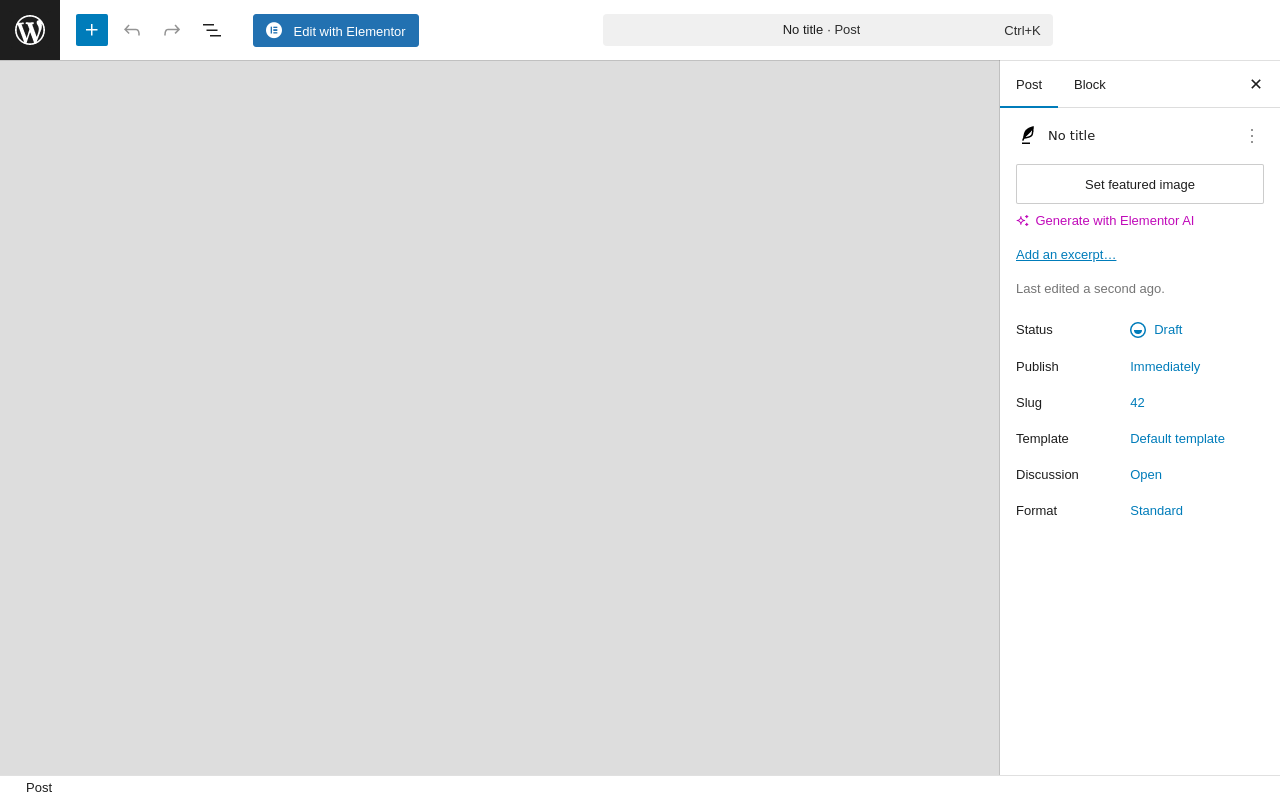Open the block inserter plus button
This screenshot has width=1280, height=800.
pyautogui.click(x=92, y=30)
